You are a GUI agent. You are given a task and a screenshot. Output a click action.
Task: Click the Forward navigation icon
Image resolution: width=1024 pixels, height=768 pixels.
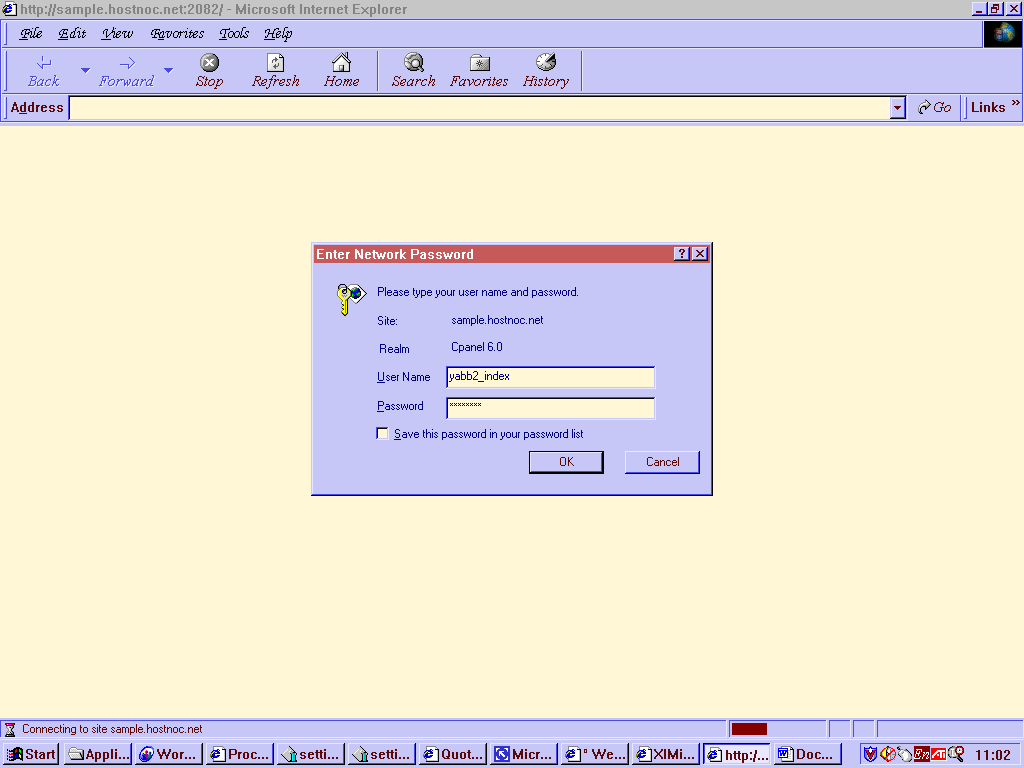coord(126,64)
